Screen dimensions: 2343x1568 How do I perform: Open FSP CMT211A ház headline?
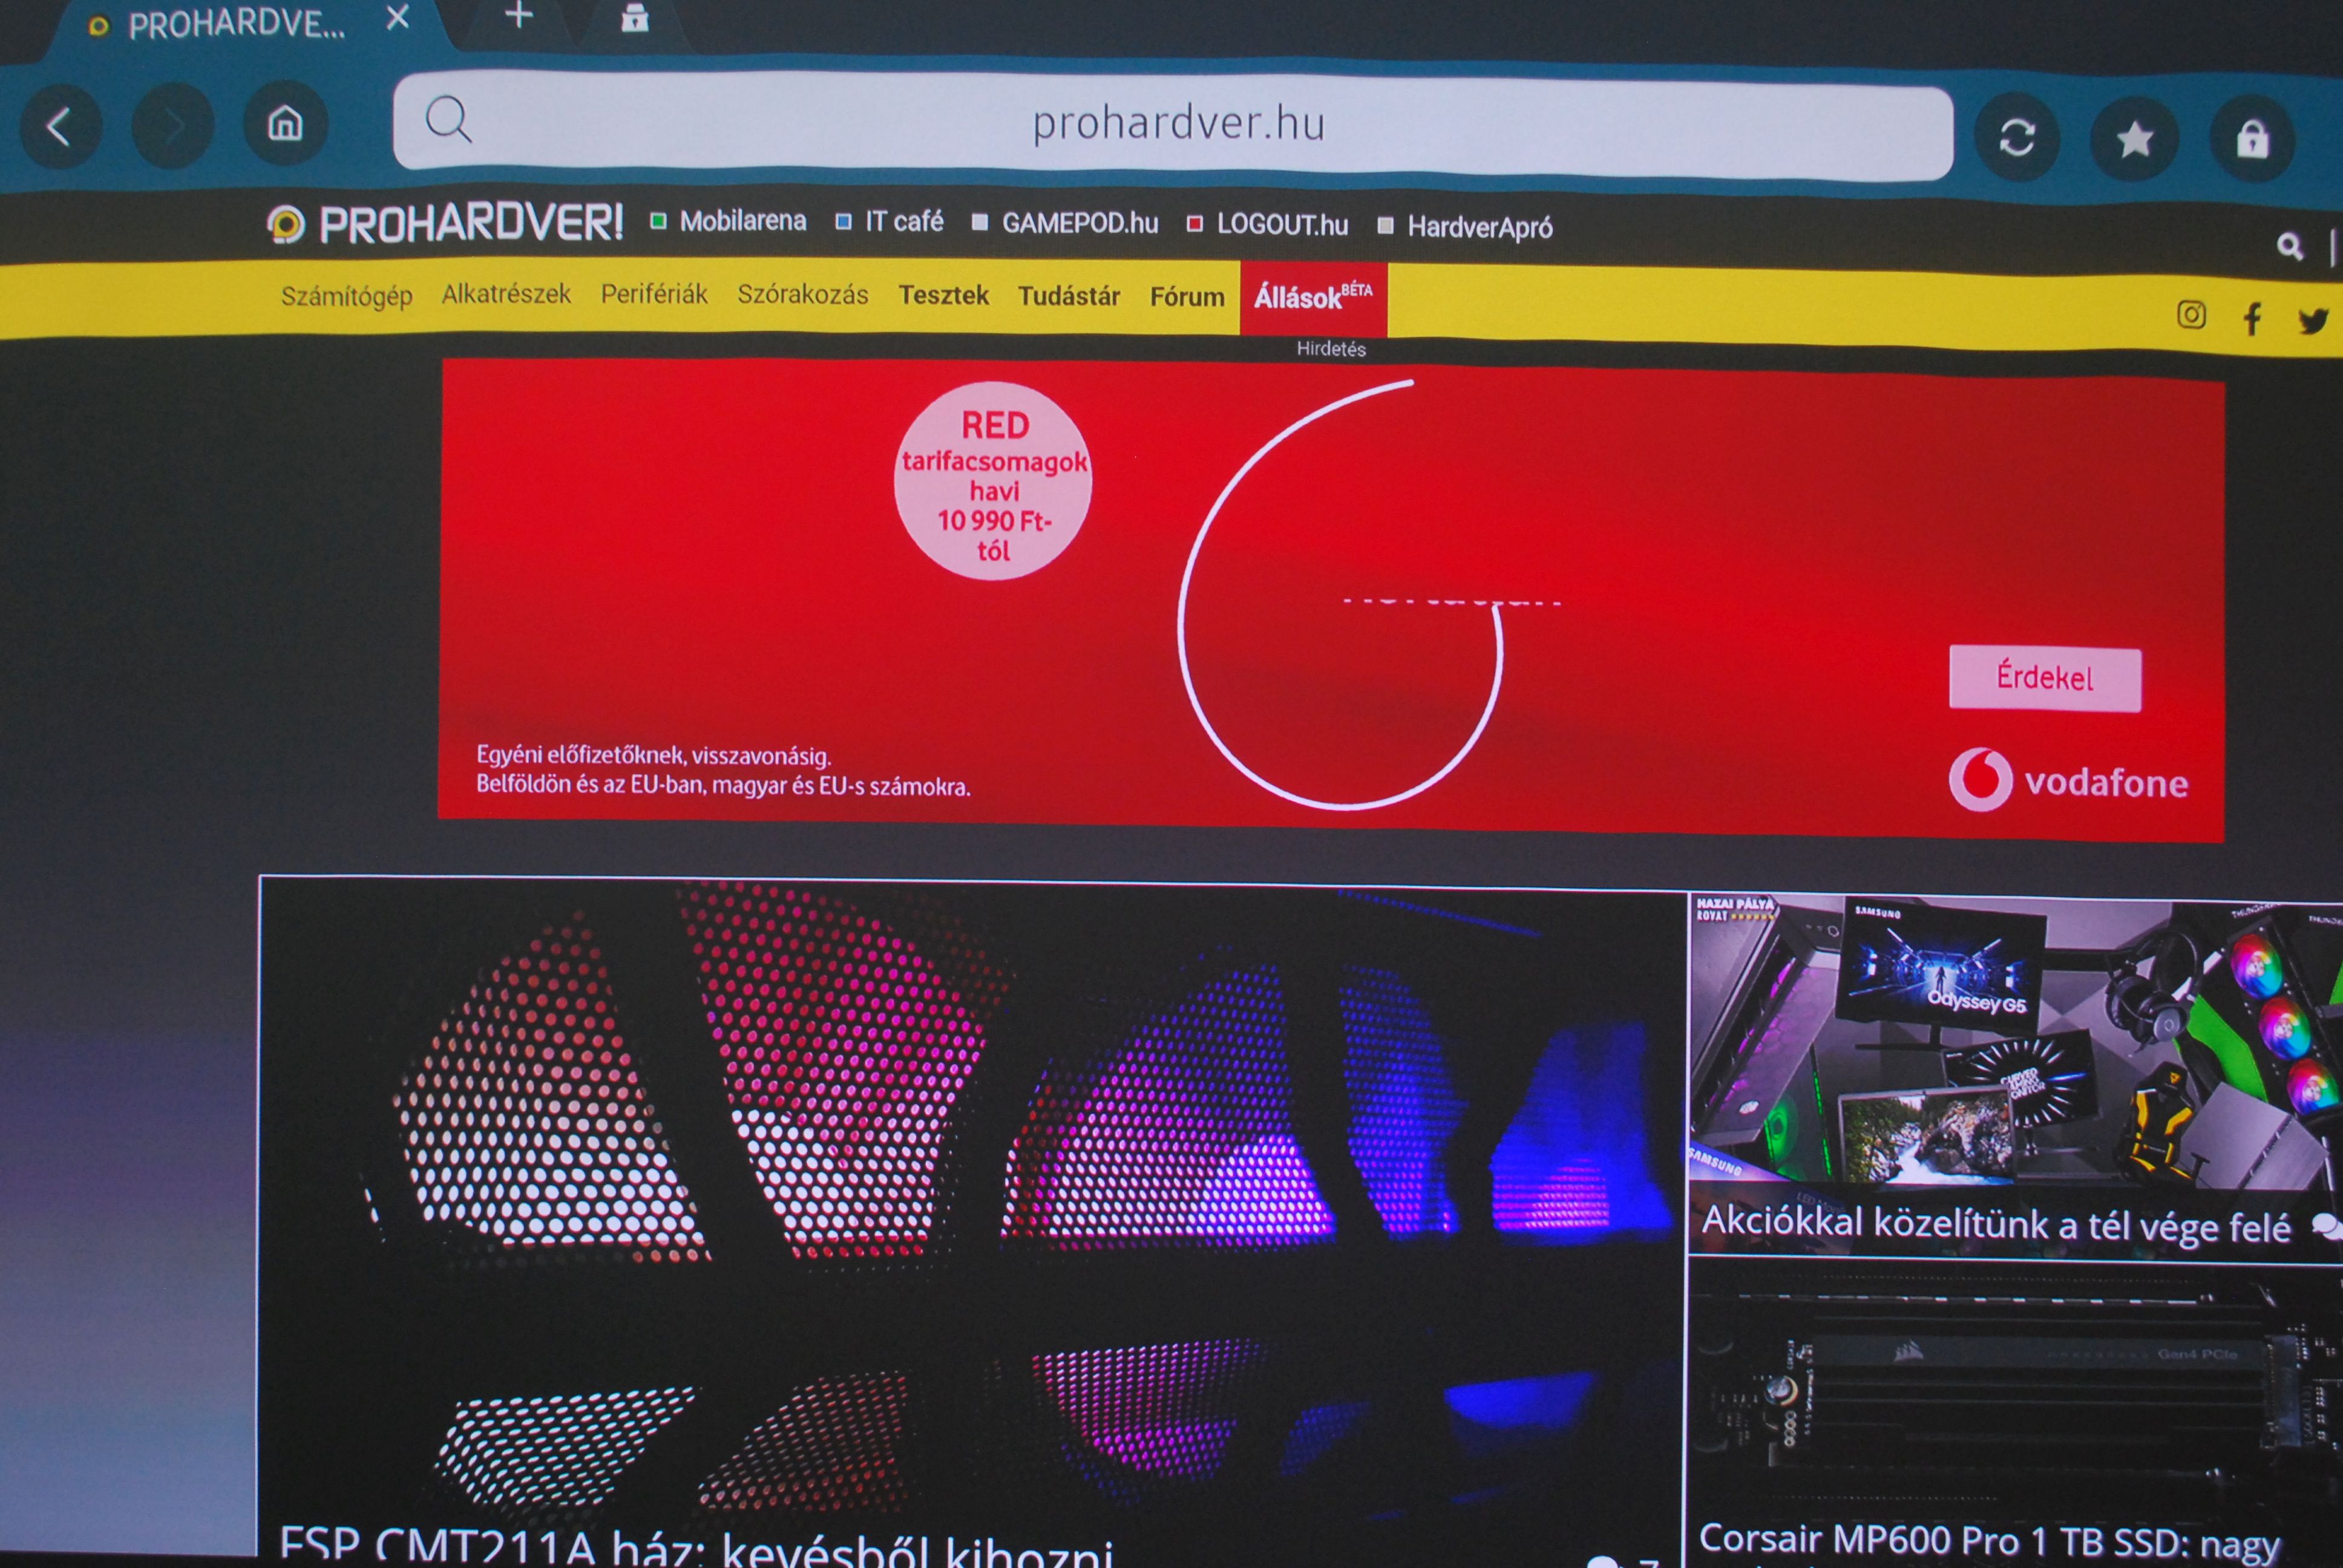pos(696,1545)
